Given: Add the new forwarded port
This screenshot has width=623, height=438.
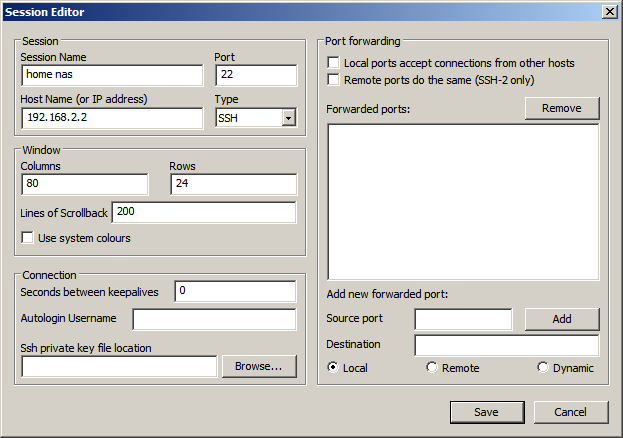Looking at the screenshot, I should pos(562,319).
